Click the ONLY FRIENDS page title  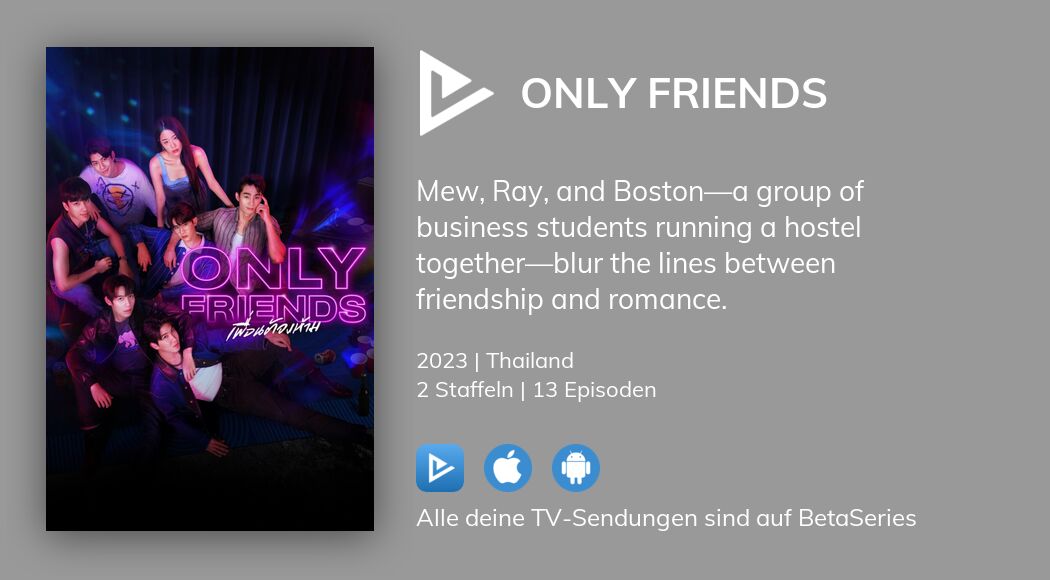click(673, 93)
